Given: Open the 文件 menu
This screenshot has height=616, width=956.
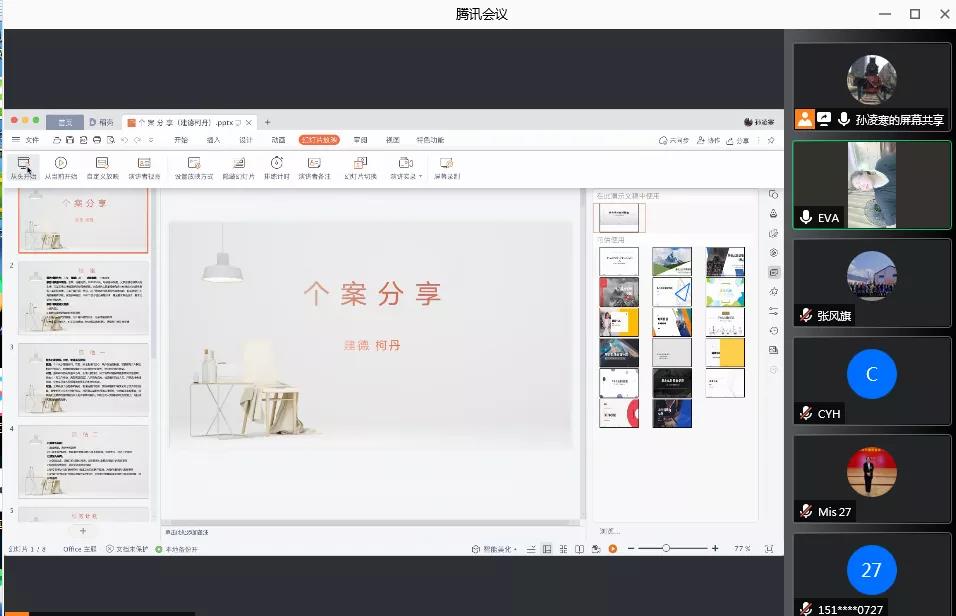Looking at the screenshot, I should (32, 141).
